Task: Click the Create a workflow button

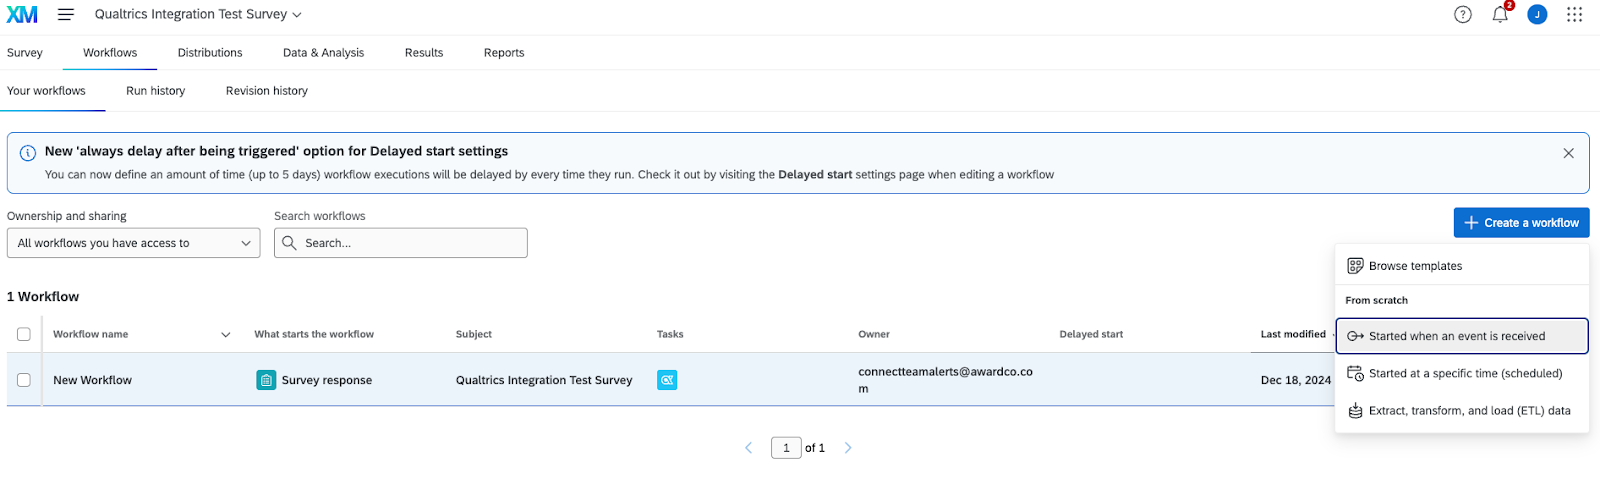Action: (1521, 223)
